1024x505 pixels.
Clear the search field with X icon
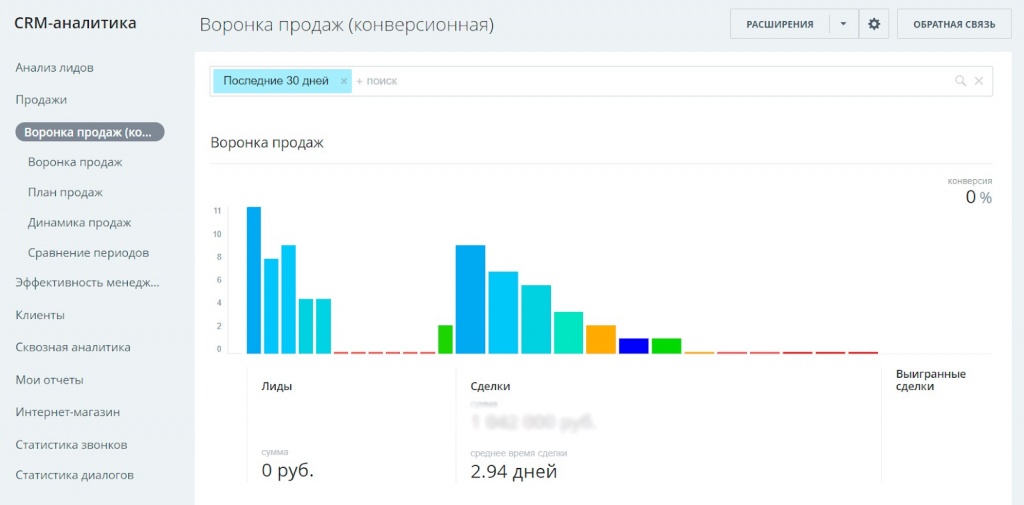(979, 81)
